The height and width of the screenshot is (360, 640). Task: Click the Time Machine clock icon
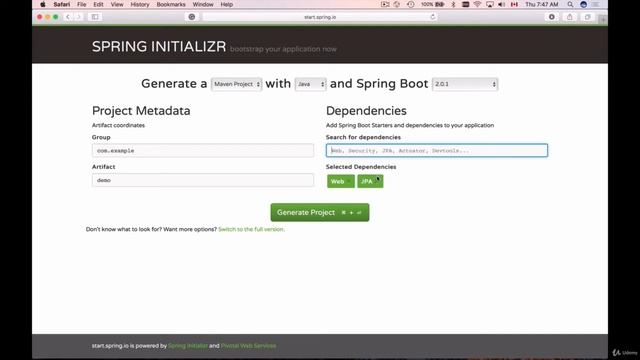[411, 4]
